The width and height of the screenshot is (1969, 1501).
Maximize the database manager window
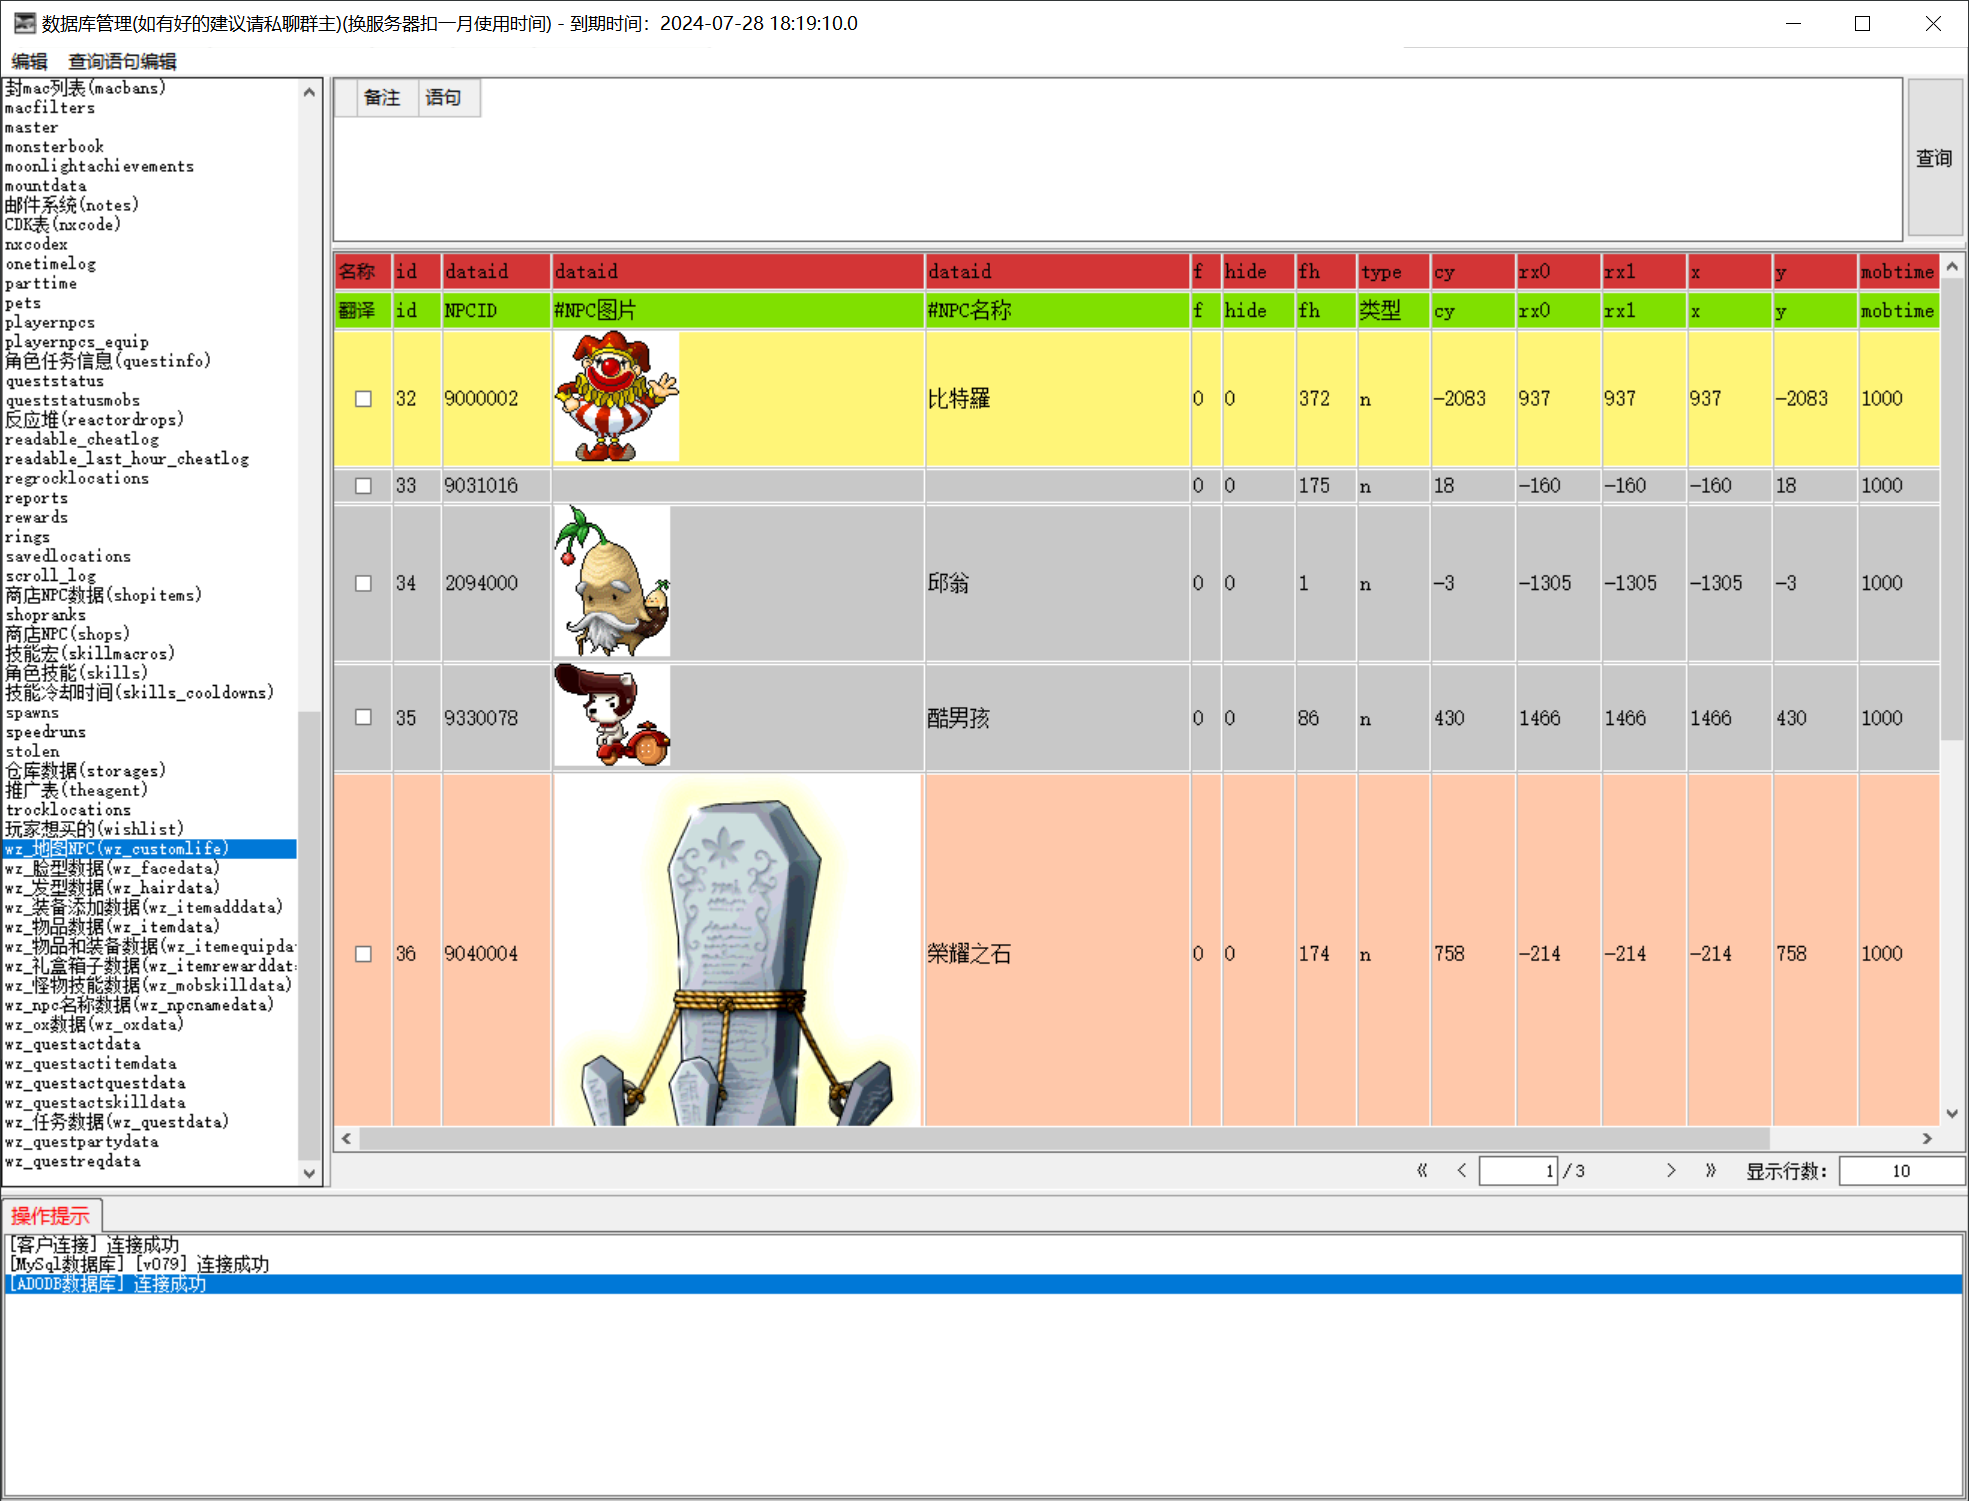[1862, 23]
